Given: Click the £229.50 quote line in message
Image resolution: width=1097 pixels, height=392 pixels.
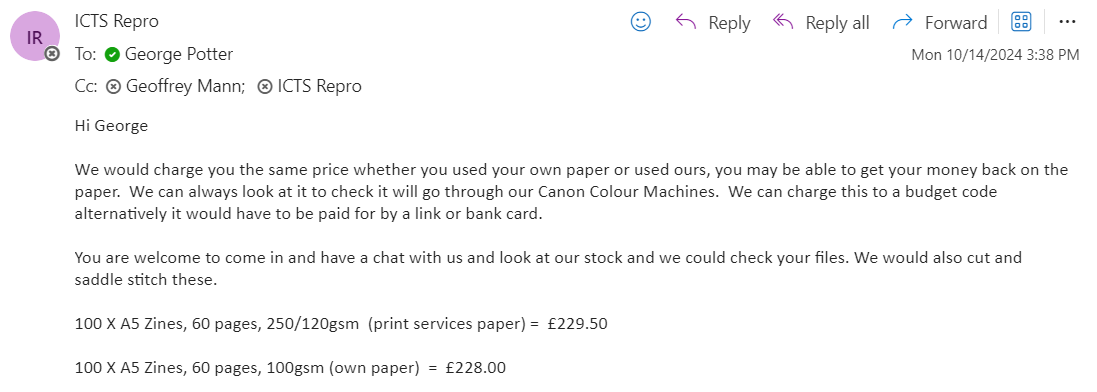Looking at the screenshot, I should point(341,324).
